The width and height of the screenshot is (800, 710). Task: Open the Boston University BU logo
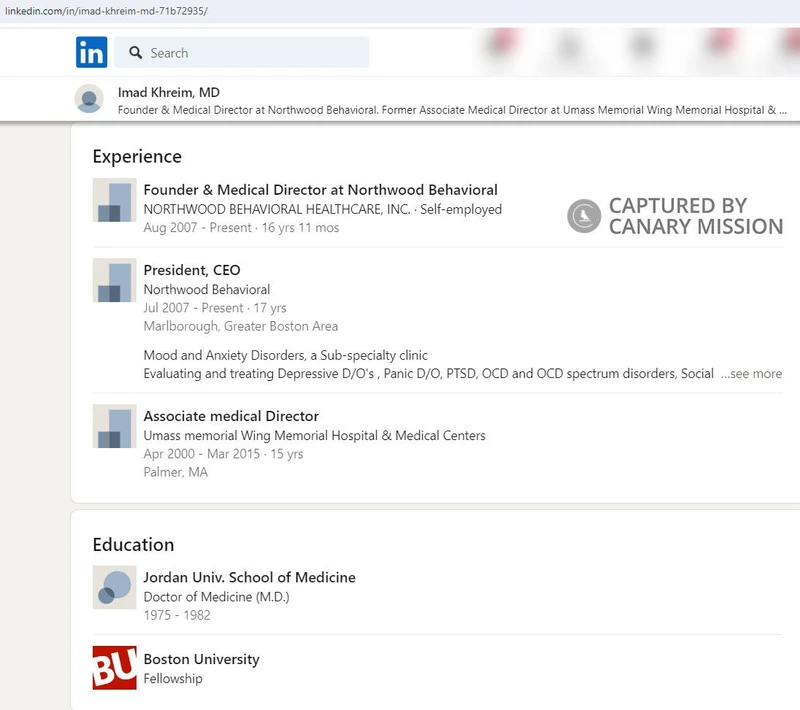click(114, 668)
